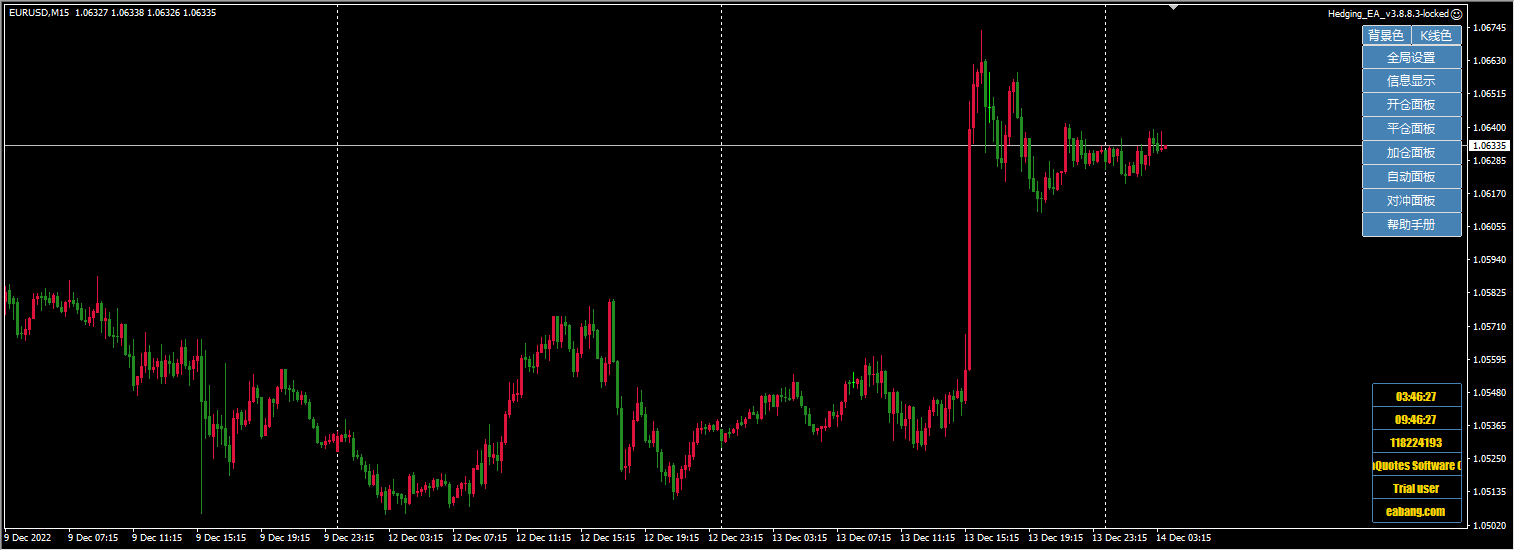This screenshot has height=551, width=1515.
Task: Click the 13 Dec 15:15 time axis label
Action: (x=992, y=538)
